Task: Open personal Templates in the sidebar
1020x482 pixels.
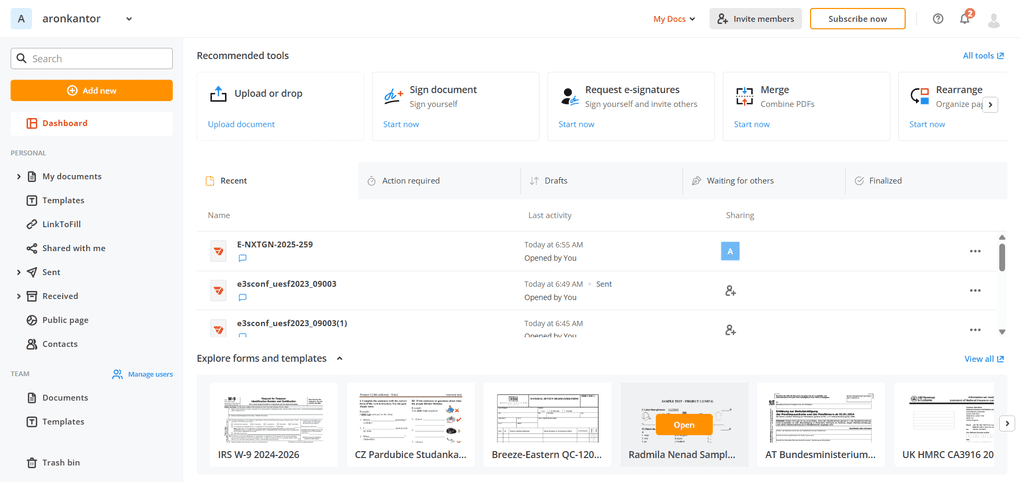Action: click(x=63, y=200)
